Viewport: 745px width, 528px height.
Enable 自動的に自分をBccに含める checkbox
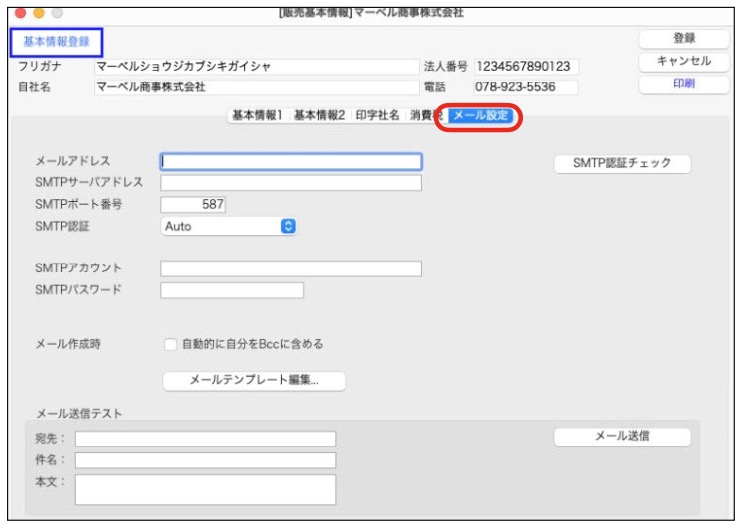[170, 344]
